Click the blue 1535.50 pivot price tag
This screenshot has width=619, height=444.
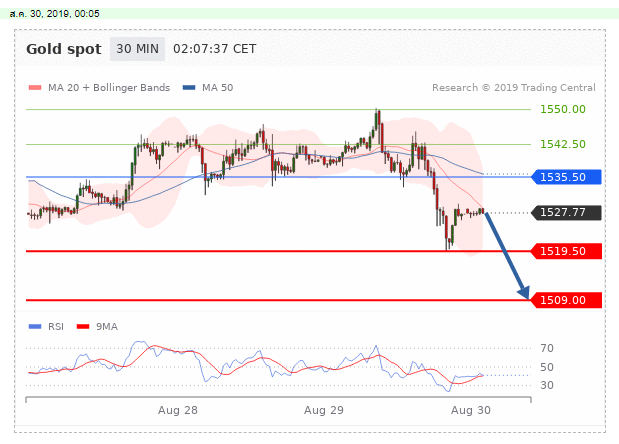coord(566,177)
